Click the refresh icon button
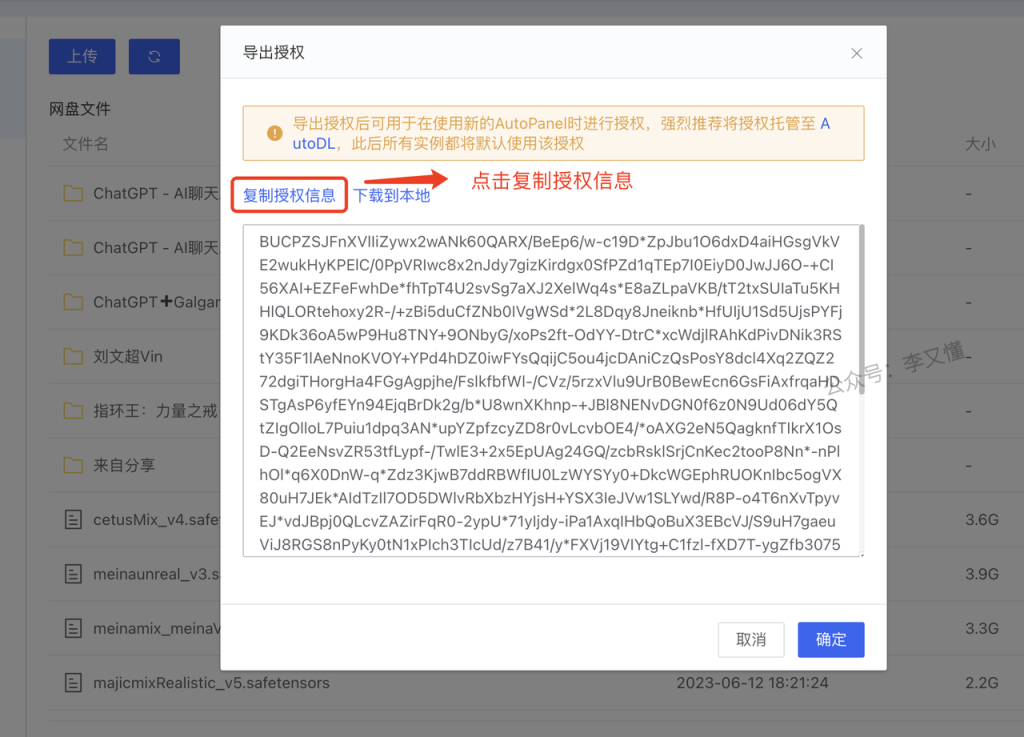The height and width of the screenshot is (737, 1024). coord(154,57)
